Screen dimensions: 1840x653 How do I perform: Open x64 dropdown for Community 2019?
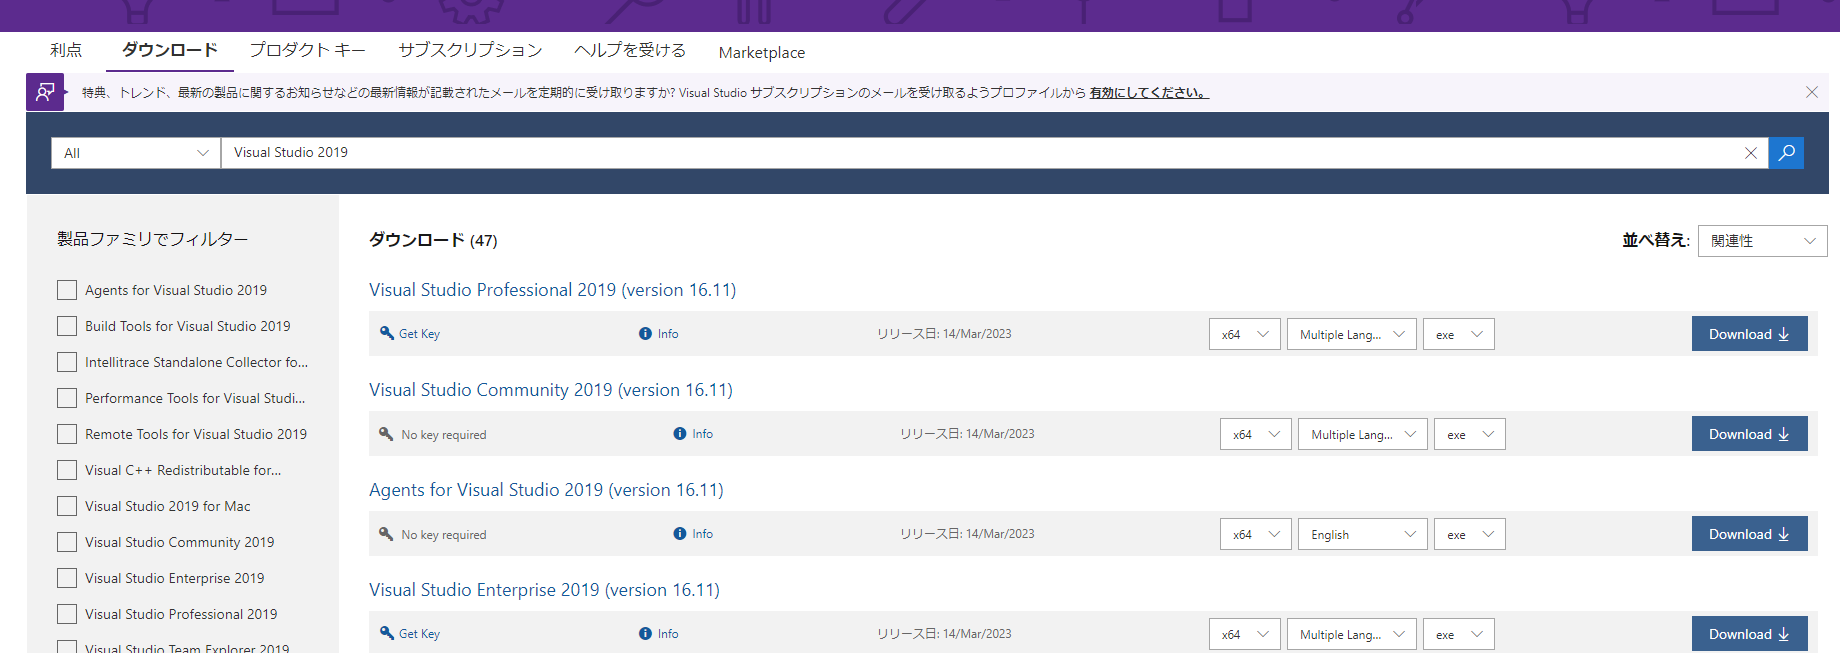point(1255,434)
